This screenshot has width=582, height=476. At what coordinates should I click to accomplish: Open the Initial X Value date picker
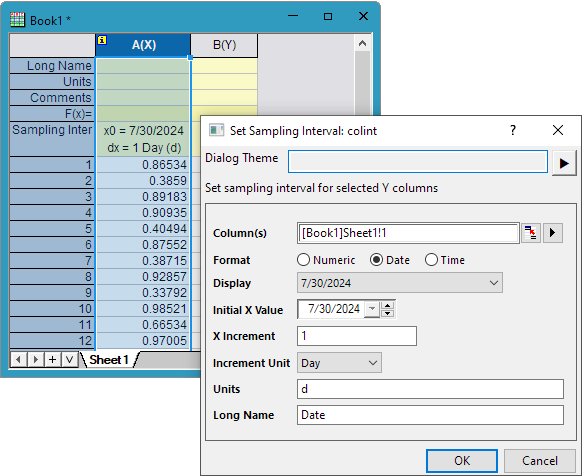point(372,309)
